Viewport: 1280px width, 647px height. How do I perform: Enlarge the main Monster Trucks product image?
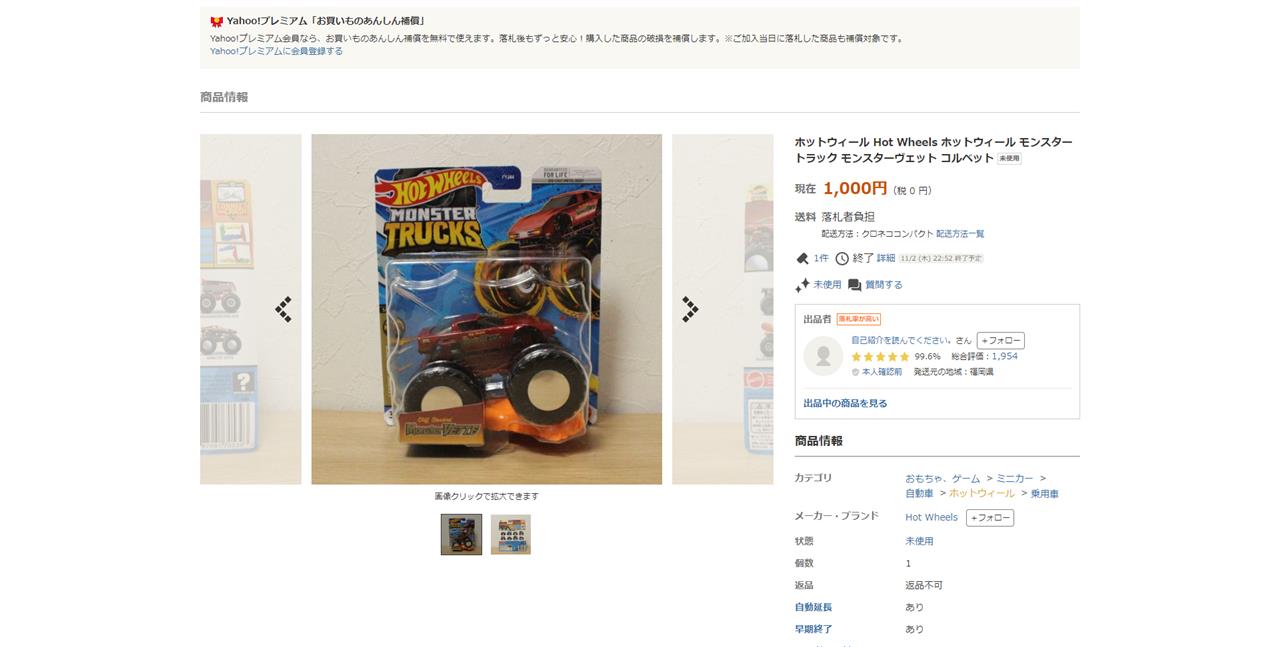pos(487,309)
